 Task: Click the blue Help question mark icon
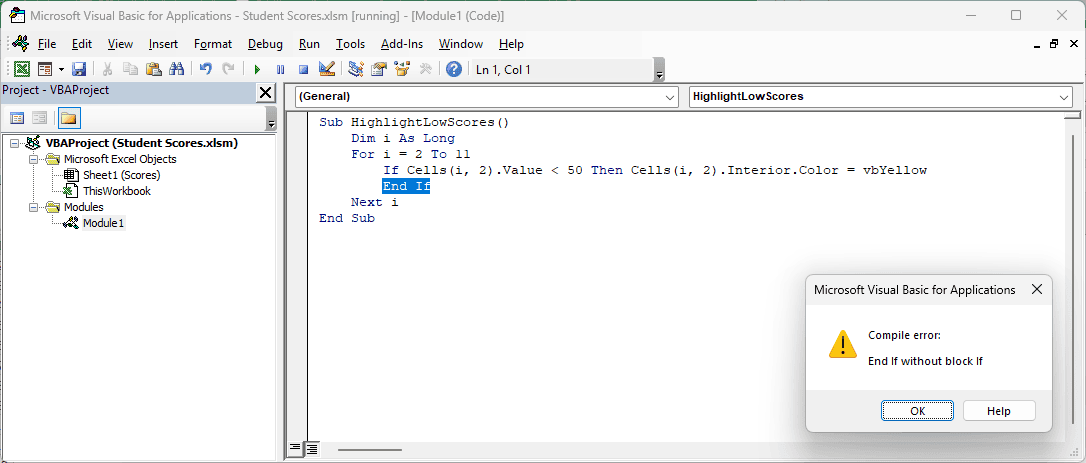coord(454,69)
